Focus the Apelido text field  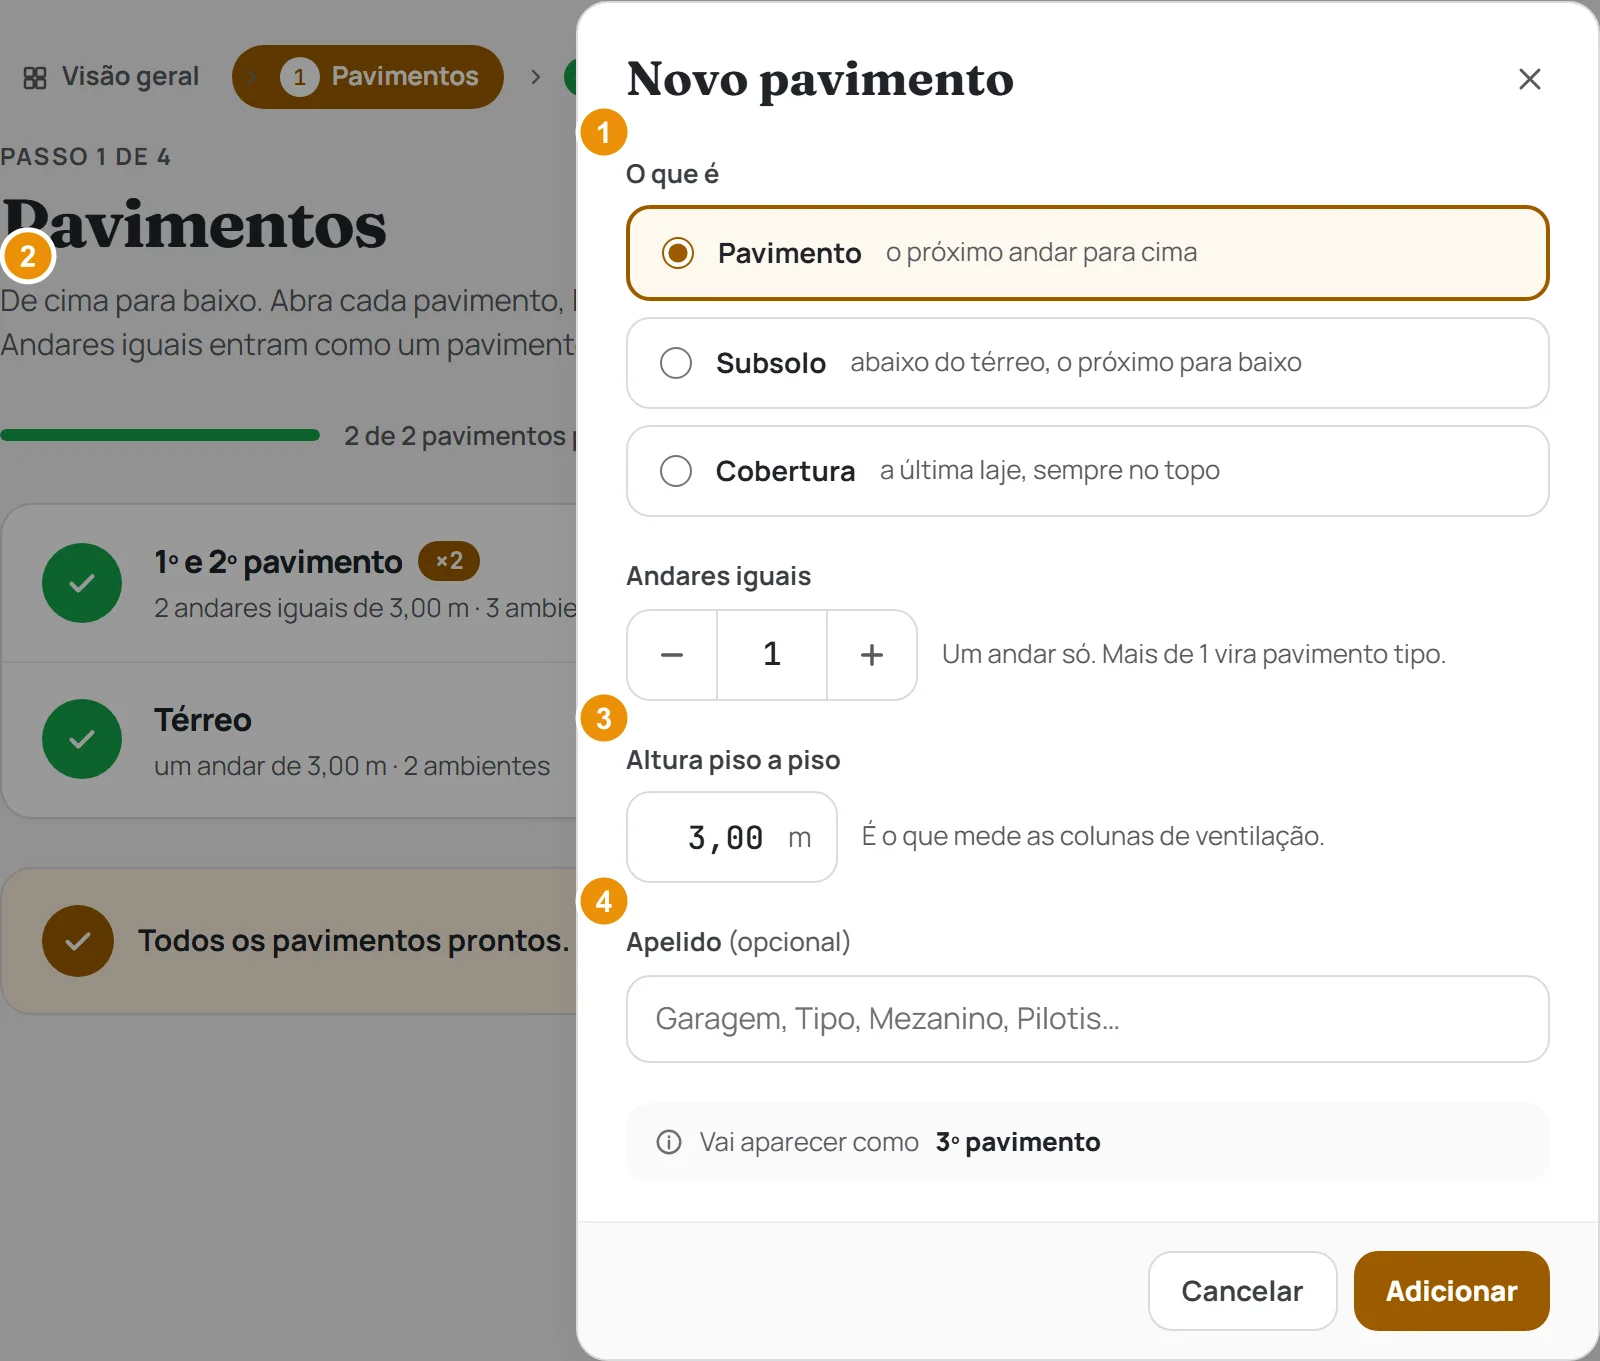tap(1087, 1019)
